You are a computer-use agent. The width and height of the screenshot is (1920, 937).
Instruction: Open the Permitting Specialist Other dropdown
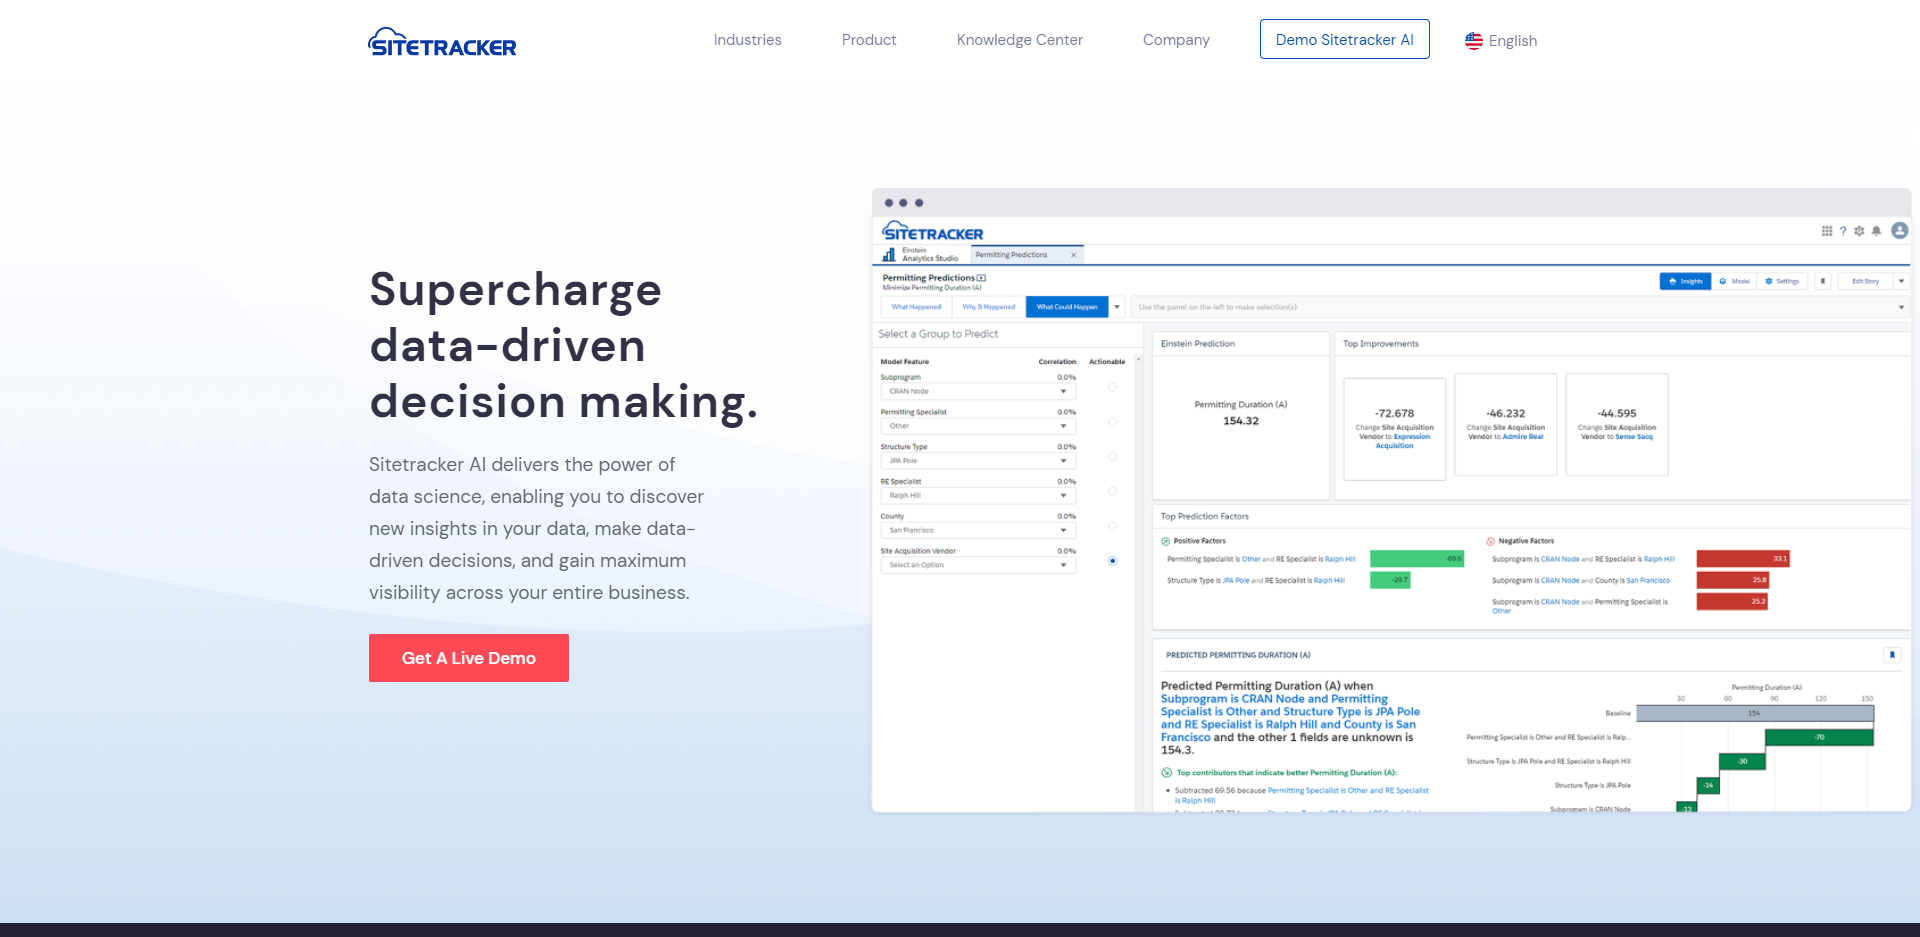point(978,426)
